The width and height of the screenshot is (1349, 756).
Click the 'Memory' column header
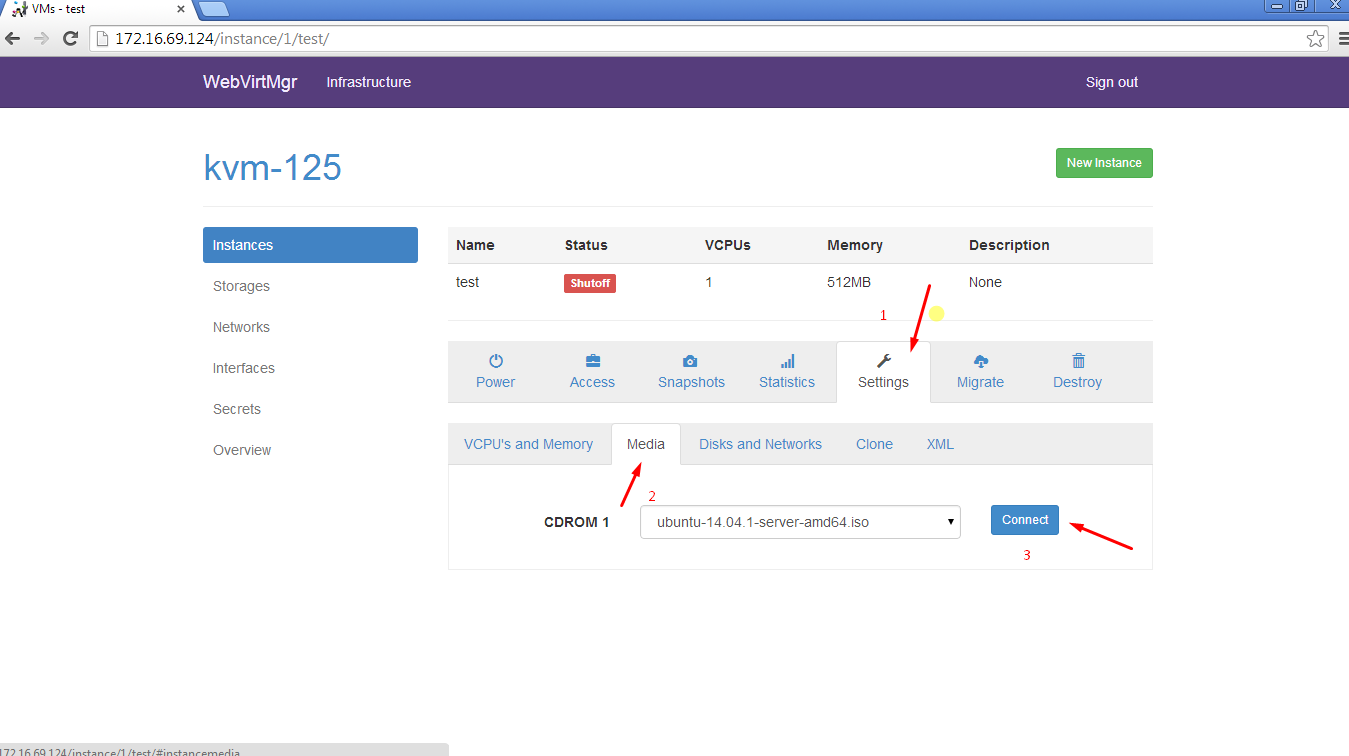855,245
